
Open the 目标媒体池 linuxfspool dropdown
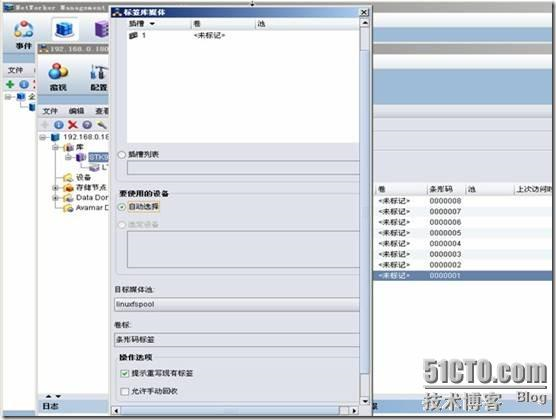[237, 304]
